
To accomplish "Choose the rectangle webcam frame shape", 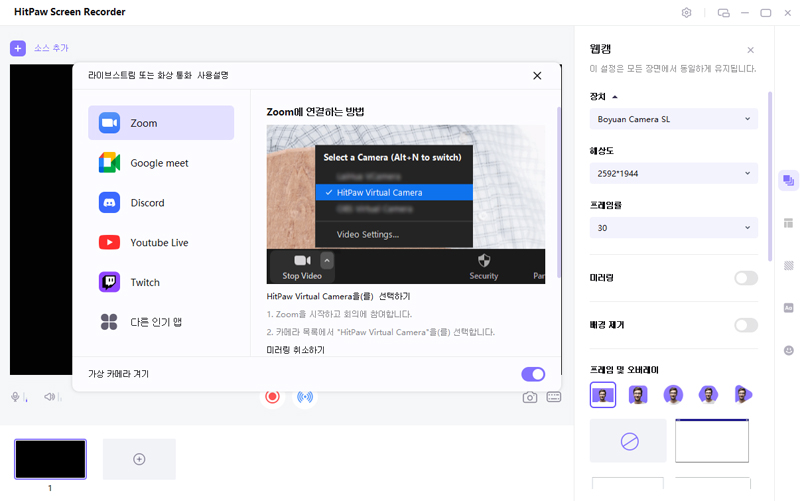I will pyautogui.click(x=603, y=394).
